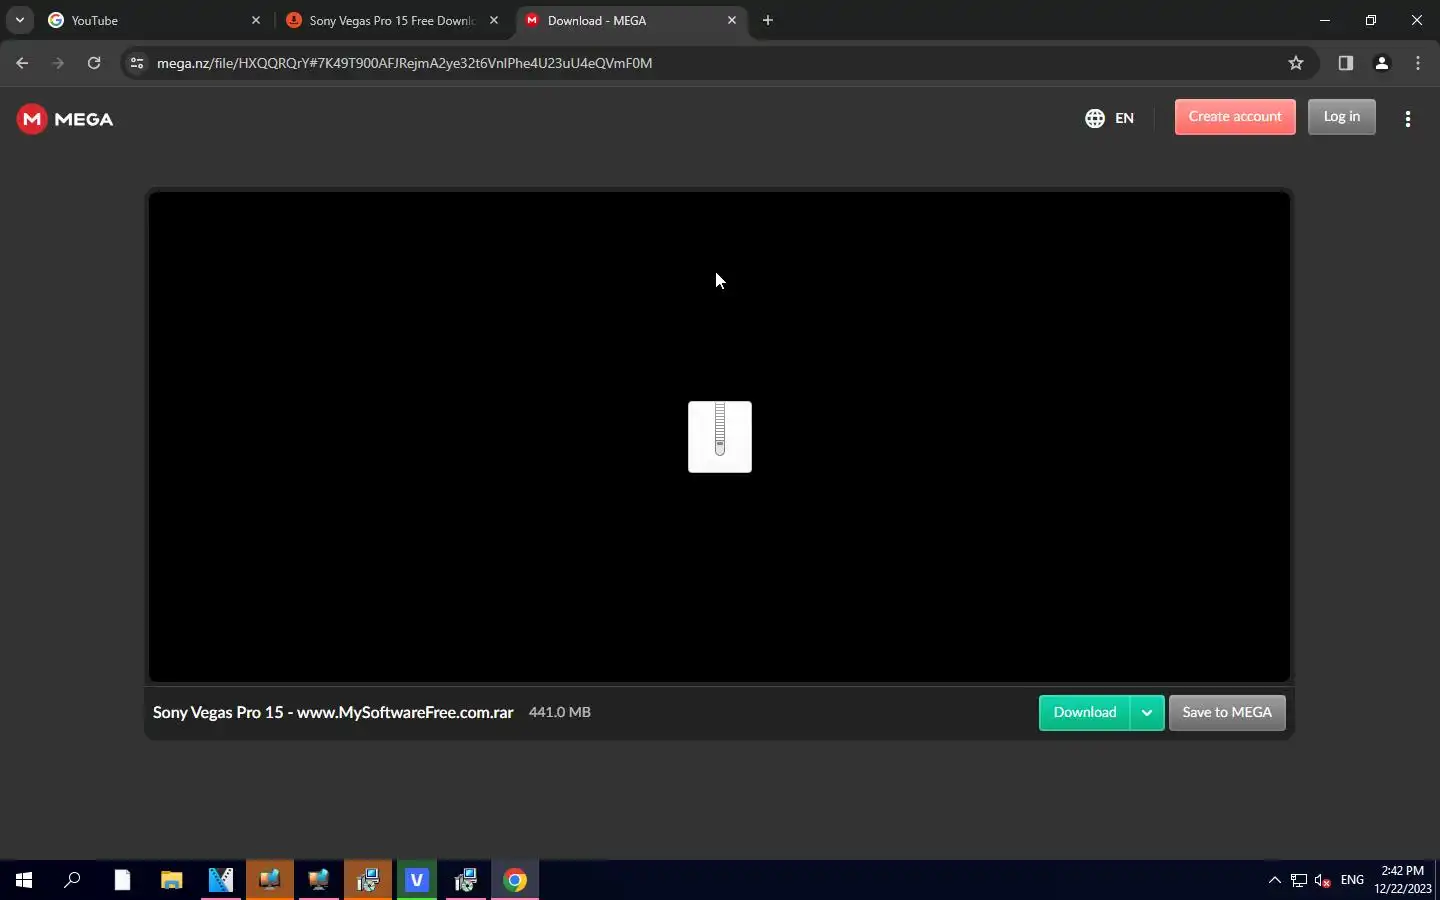
Task: Close the Sony Vegas Pro 15 tab
Action: pyautogui.click(x=494, y=20)
